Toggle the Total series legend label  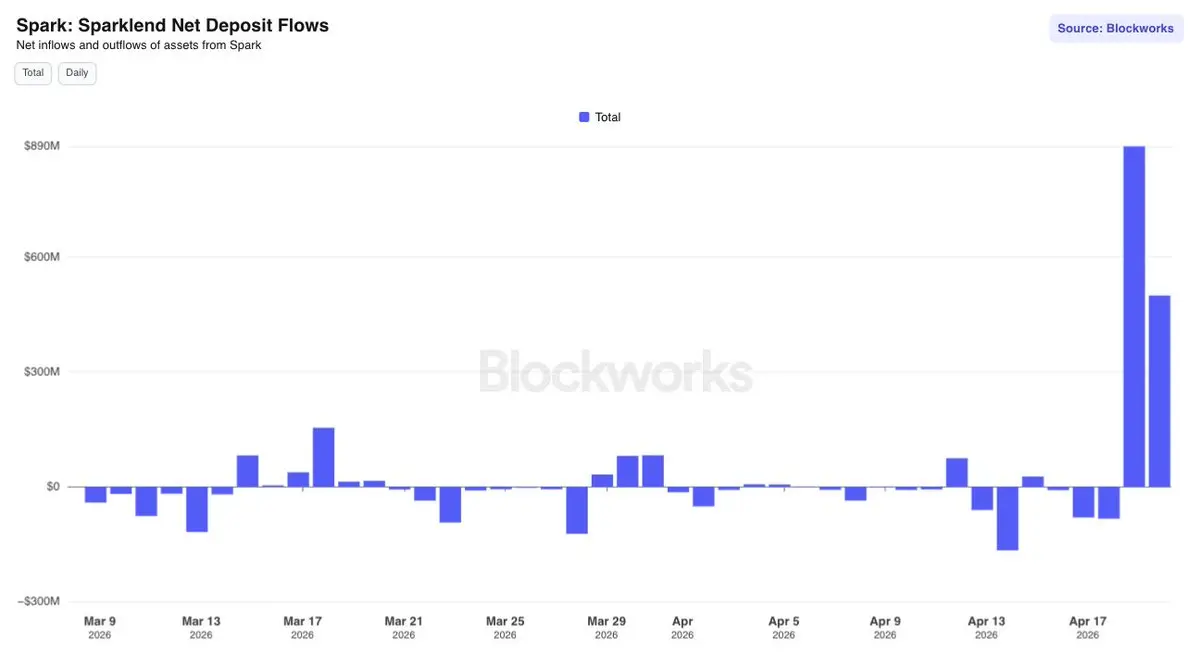click(x=608, y=117)
